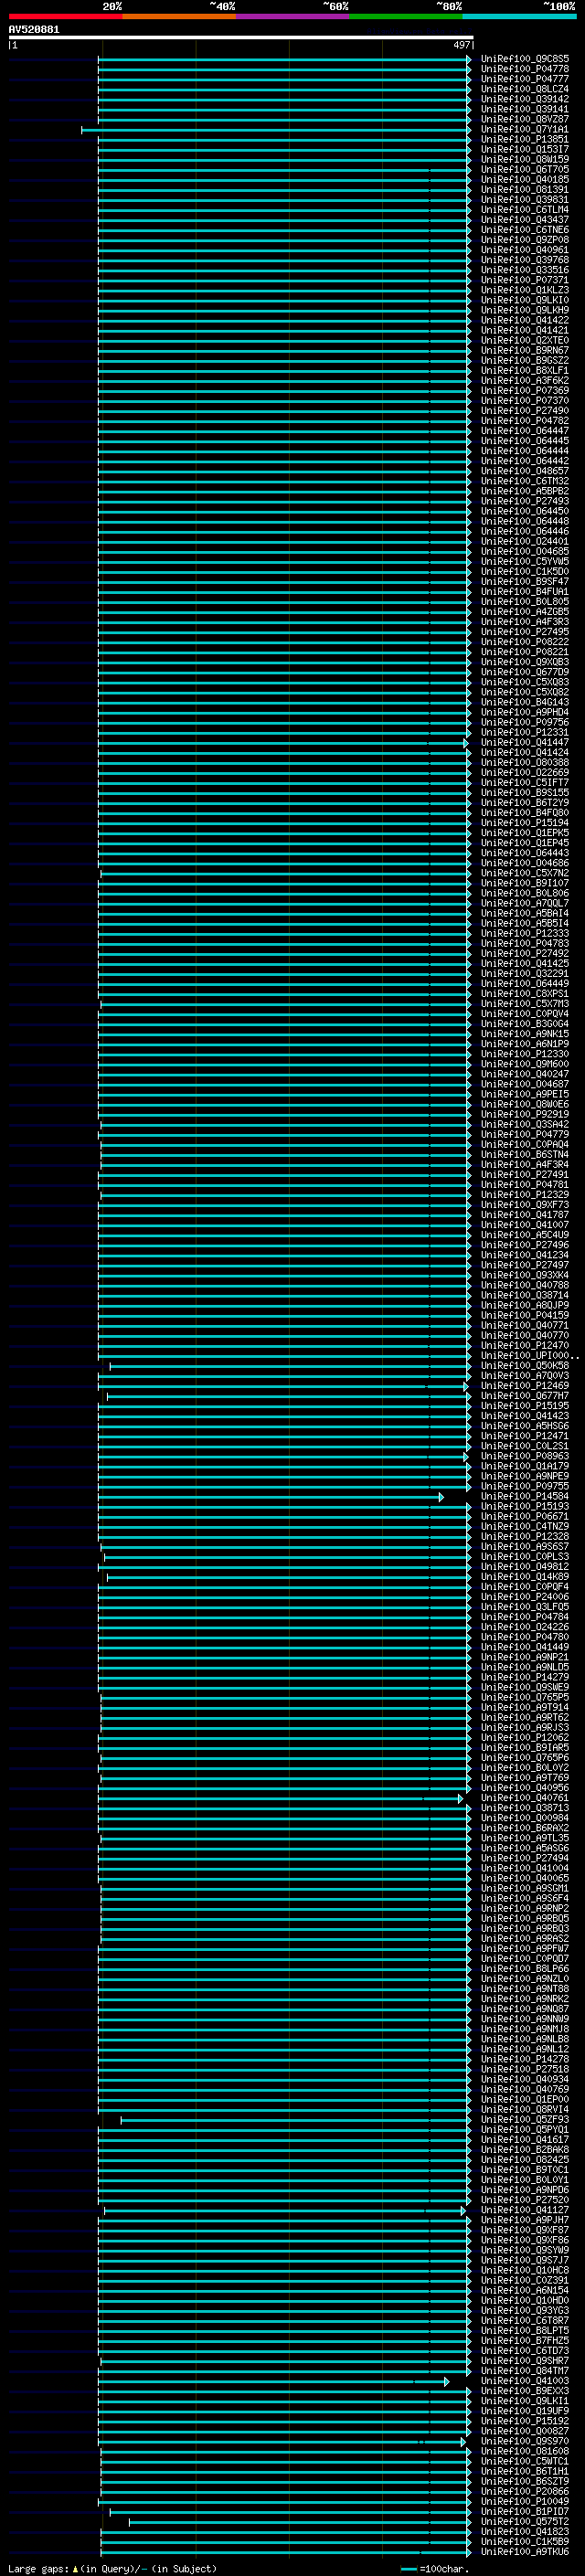Click the cyan ~100% identity legend bar
The height and width of the screenshot is (2576, 585).
click(520, 16)
